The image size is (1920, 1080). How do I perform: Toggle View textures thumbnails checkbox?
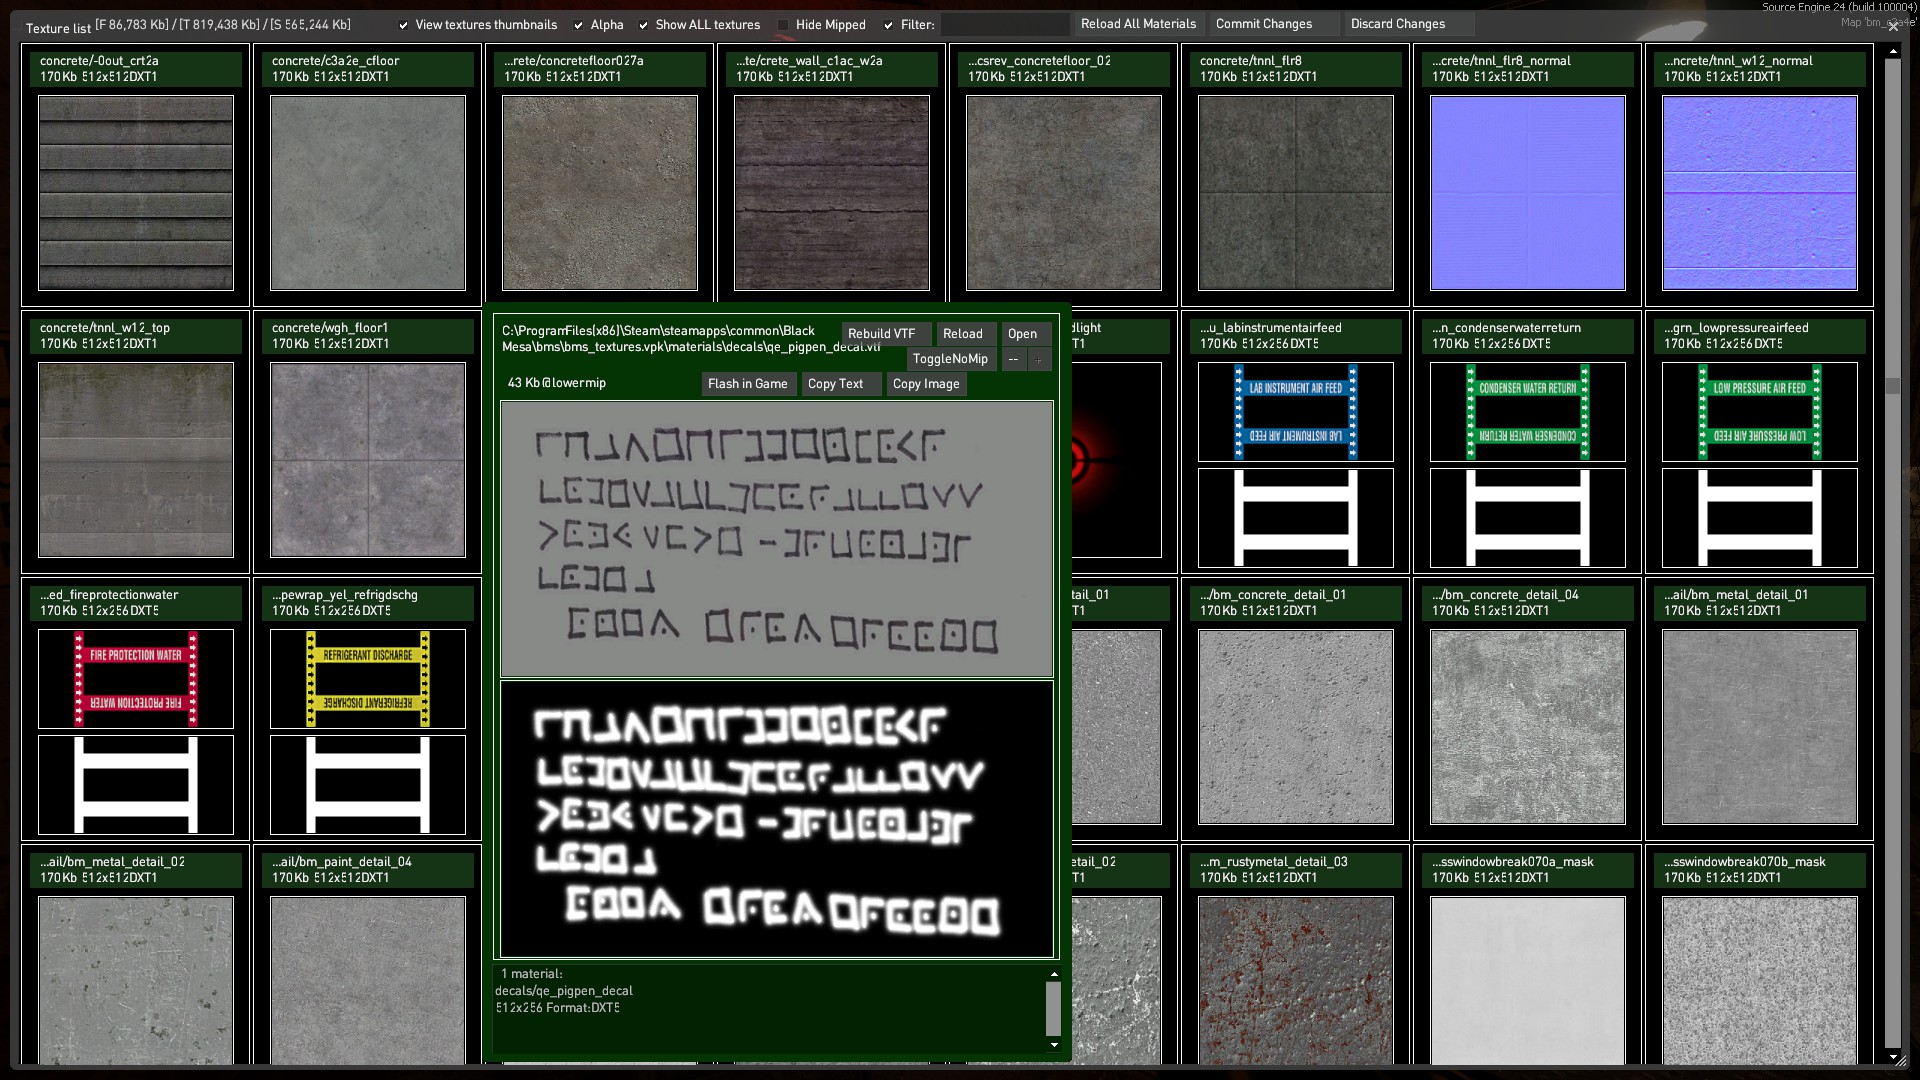coord(404,25)
